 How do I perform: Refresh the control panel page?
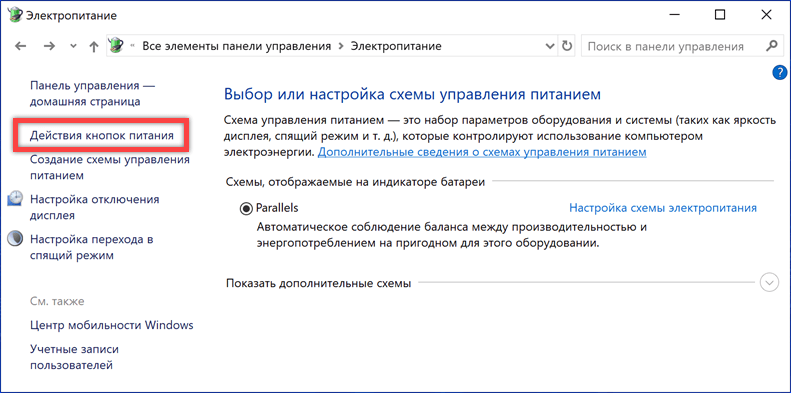click(567, 46)
